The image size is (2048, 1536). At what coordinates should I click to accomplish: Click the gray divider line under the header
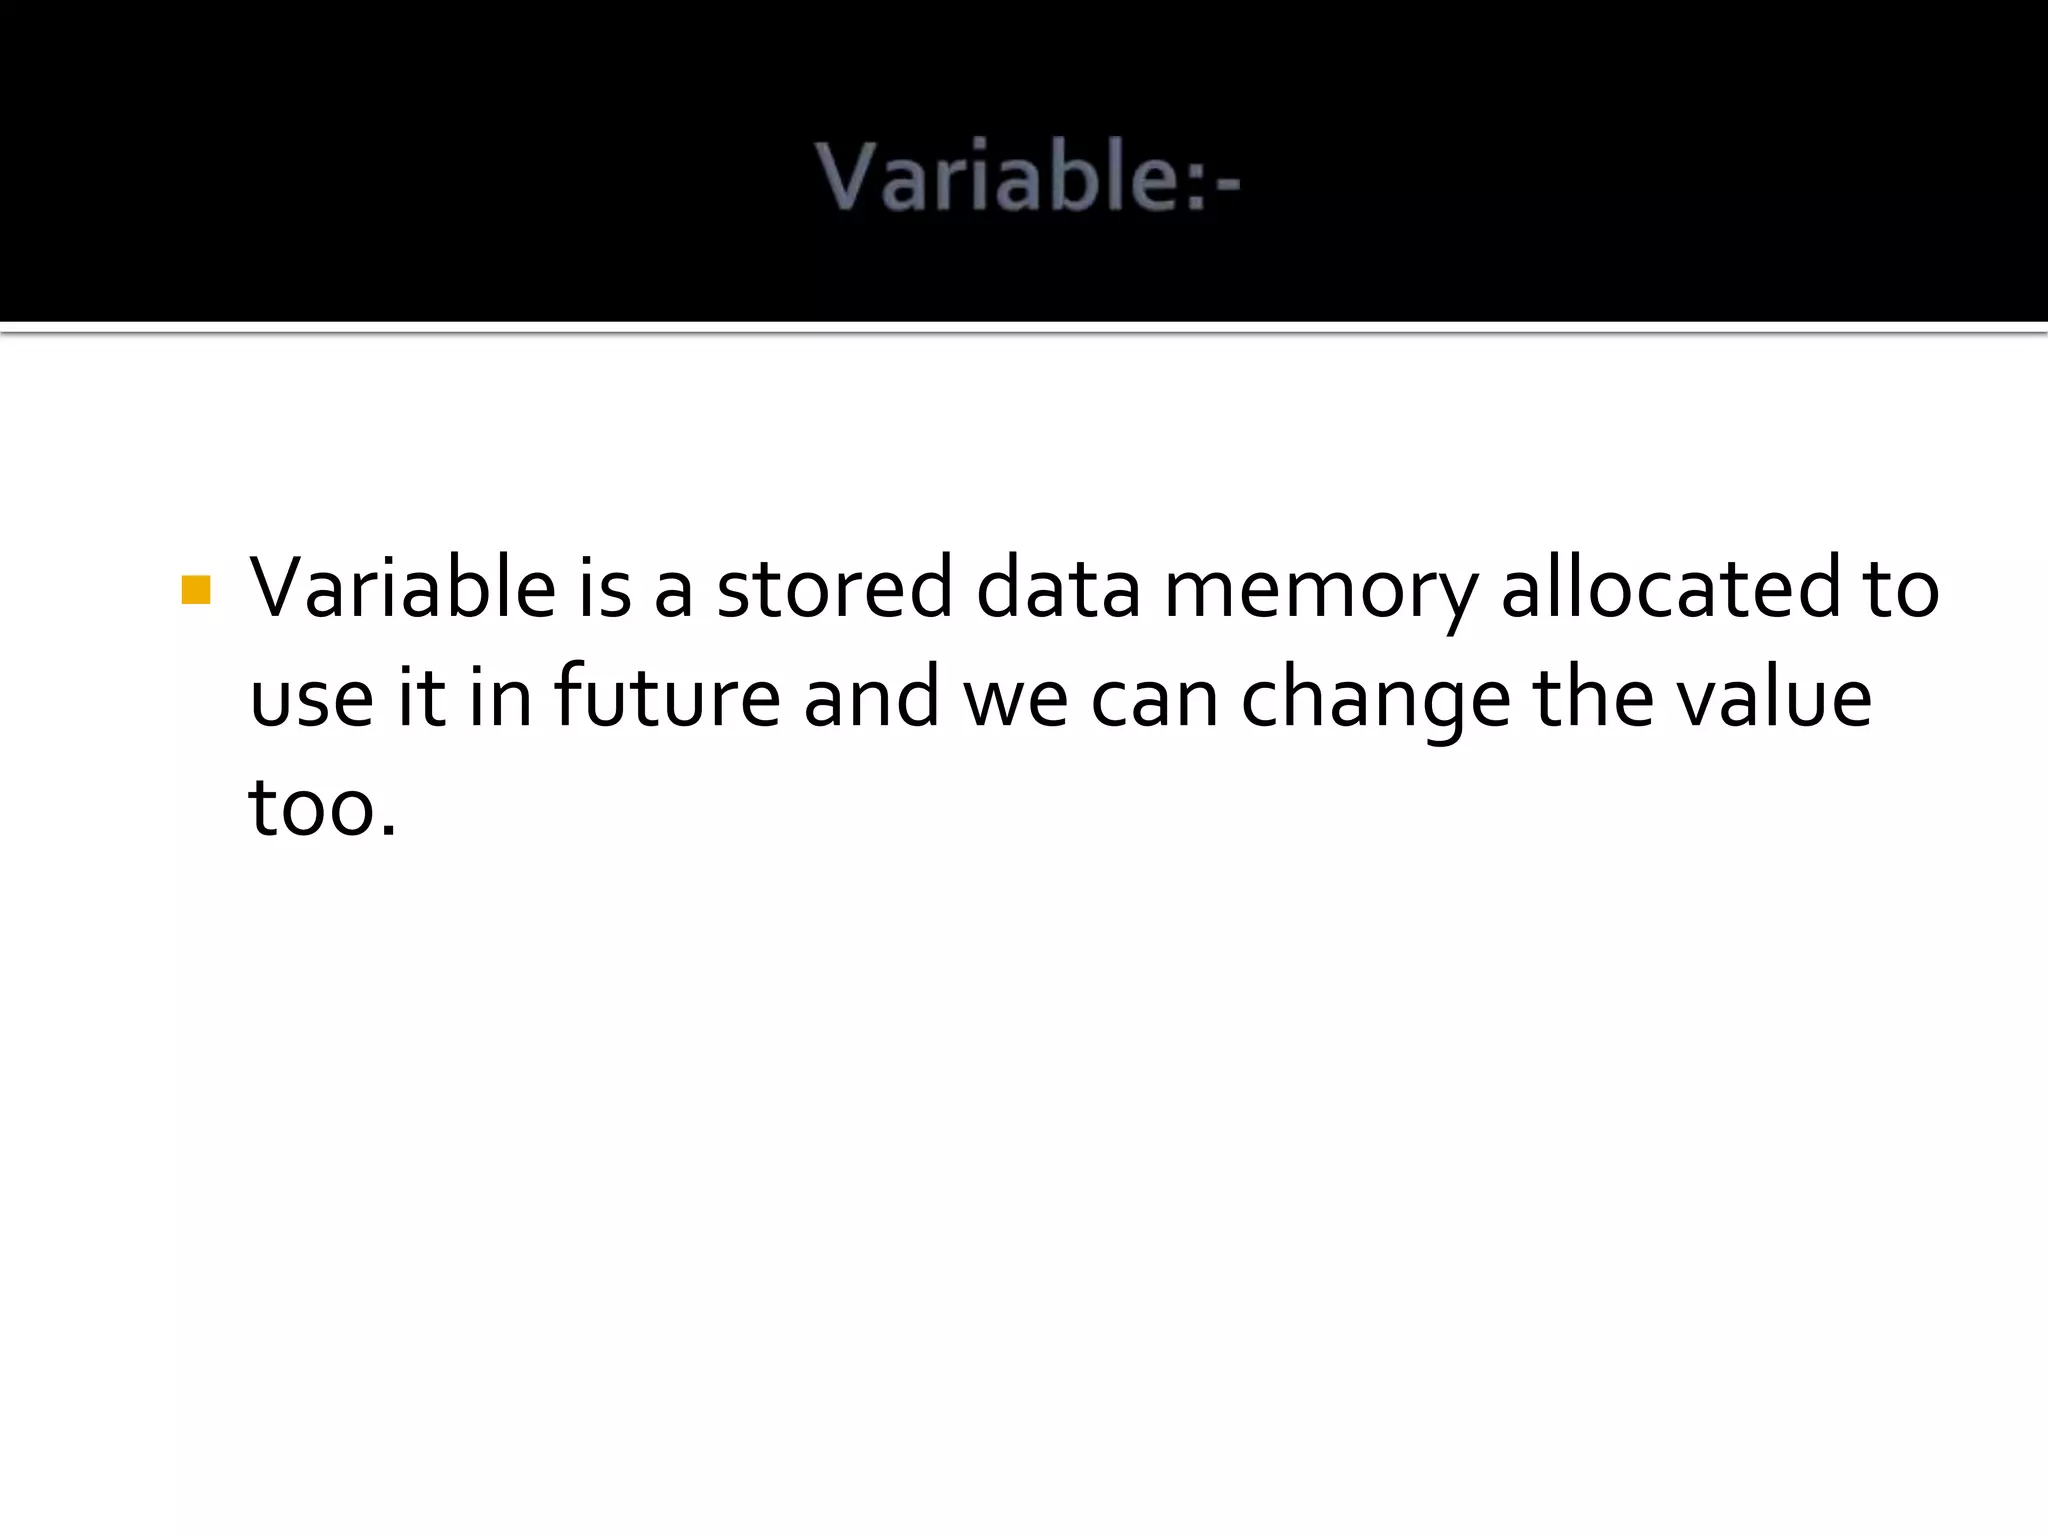[1024, 329]
